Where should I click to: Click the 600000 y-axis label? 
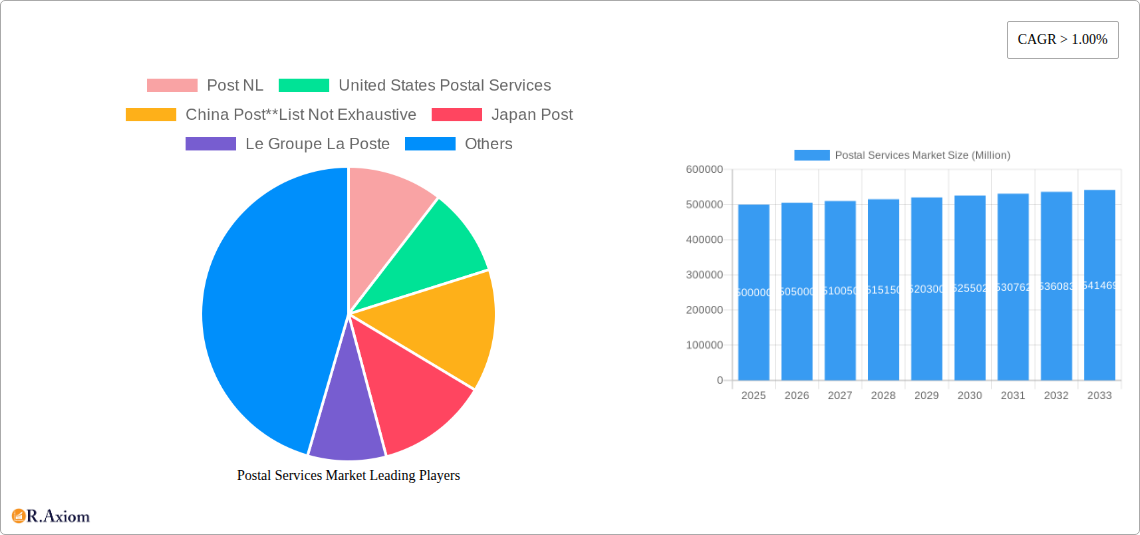click(x=705, y=169)
